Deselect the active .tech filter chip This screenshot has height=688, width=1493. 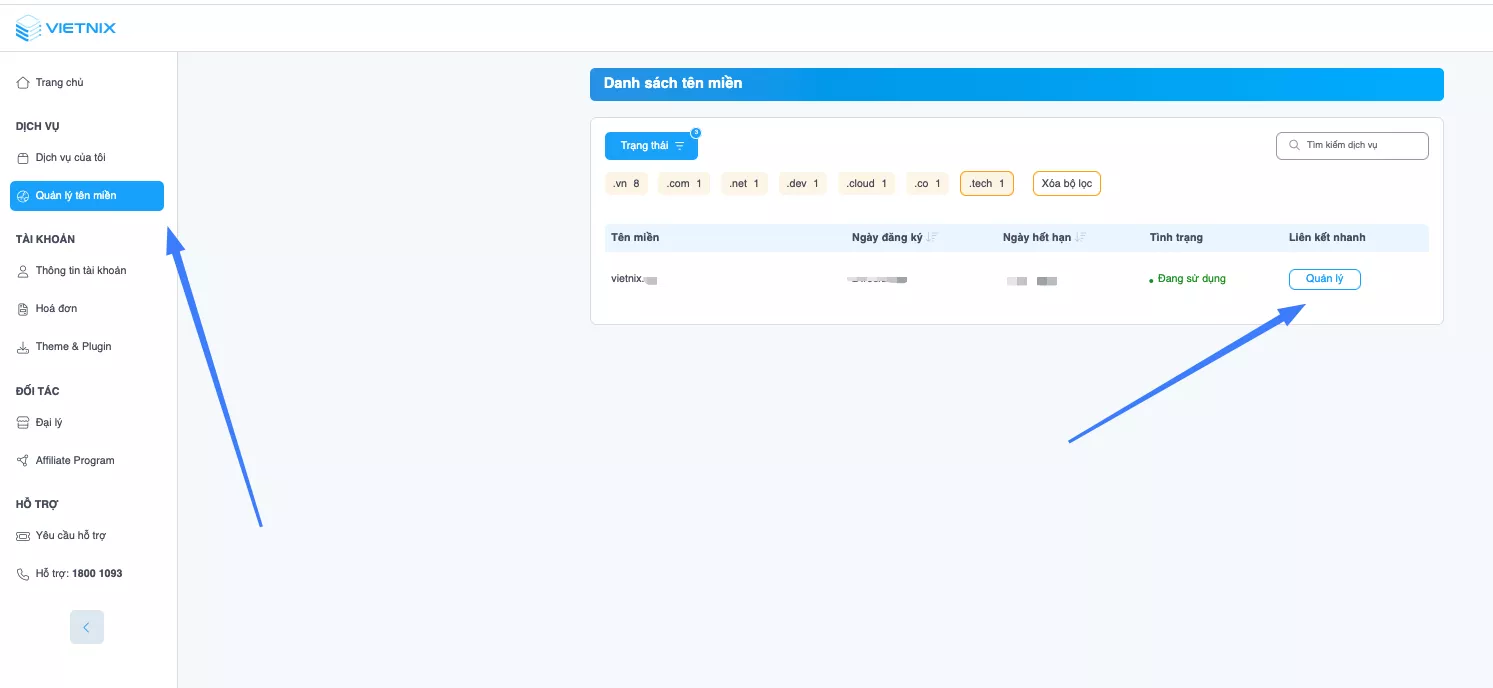[x=986, y=184]
